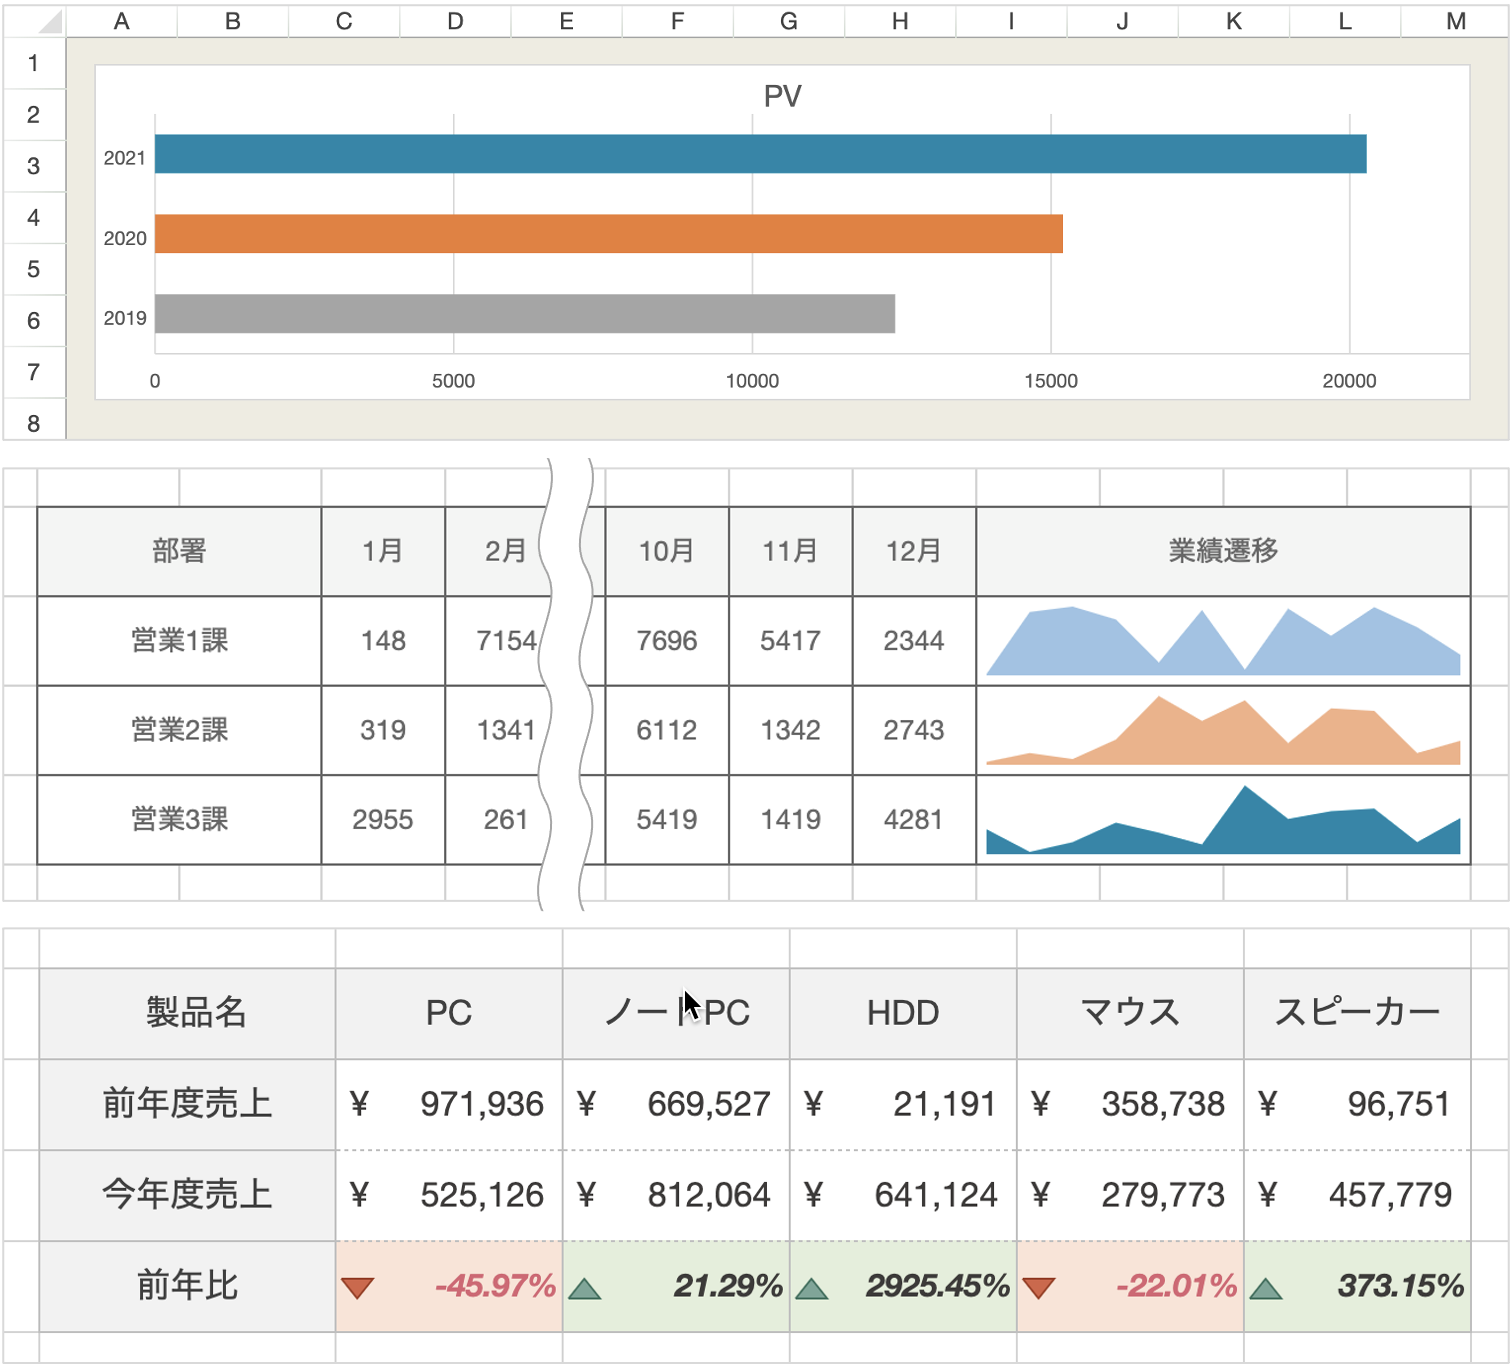Select the cell containing 148
This screenshot has width=1512, height=1366.
(383, 640)
